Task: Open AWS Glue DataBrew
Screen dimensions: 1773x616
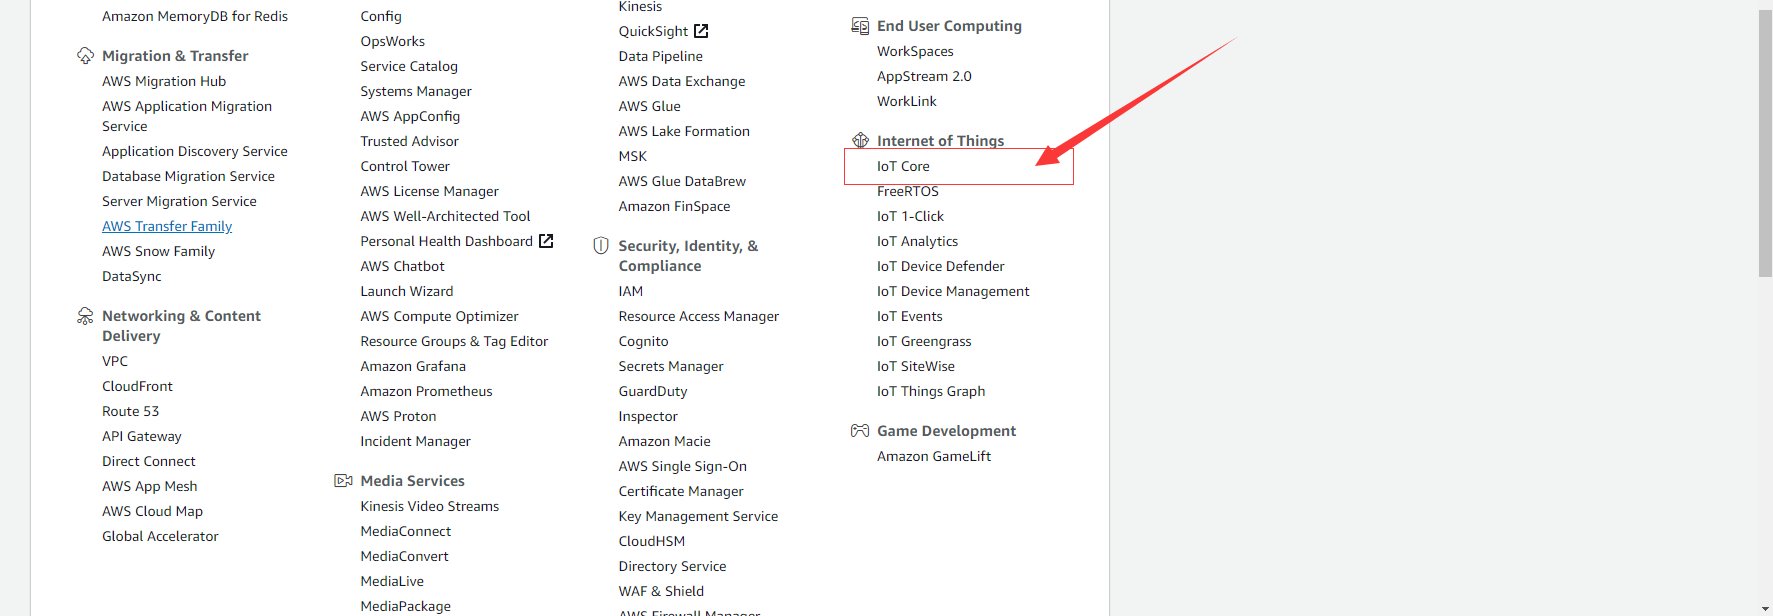Action: pos(682,181)
